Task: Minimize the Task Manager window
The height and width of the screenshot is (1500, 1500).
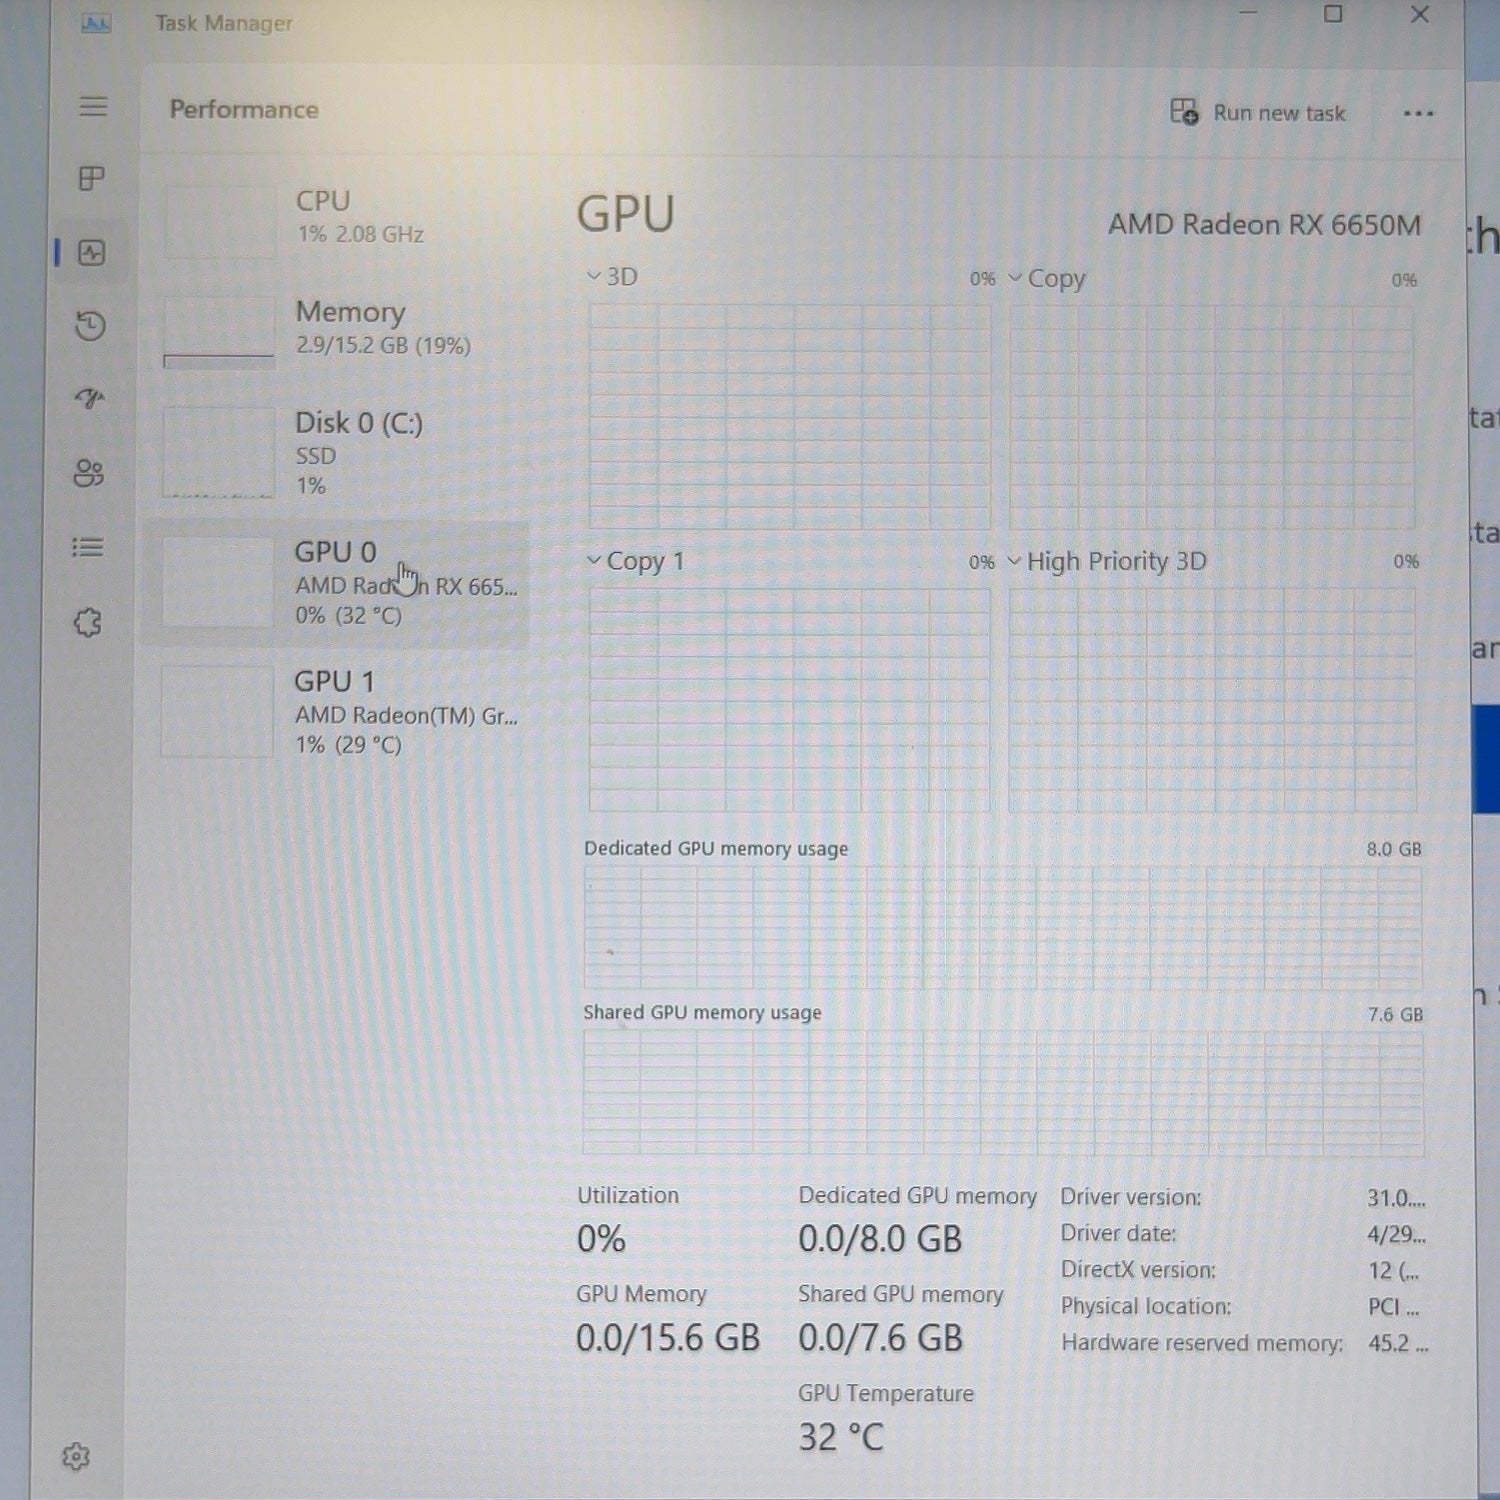Action: tap(1248, 13)
